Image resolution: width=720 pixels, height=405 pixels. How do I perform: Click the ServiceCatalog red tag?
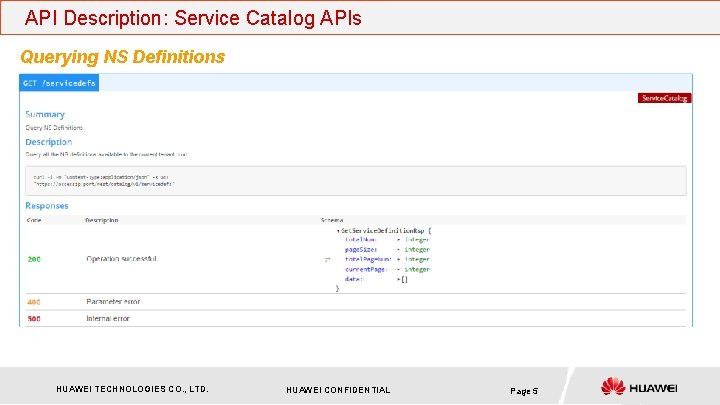(x=664, y=98)
